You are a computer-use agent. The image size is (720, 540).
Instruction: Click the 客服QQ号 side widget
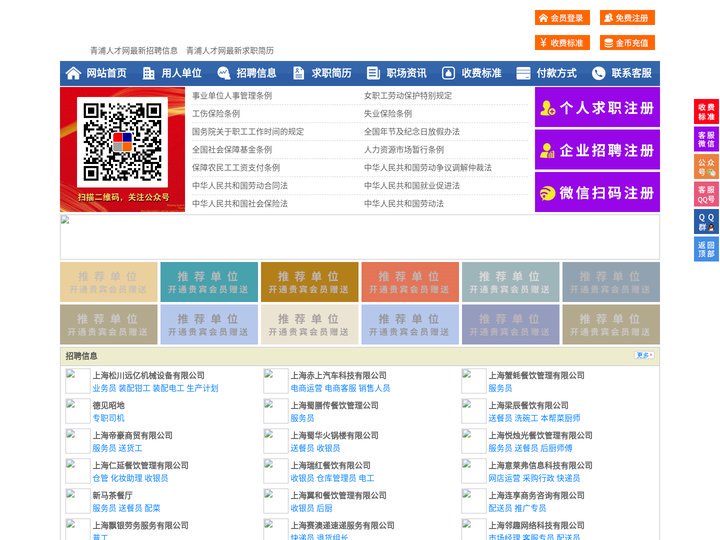706,194
